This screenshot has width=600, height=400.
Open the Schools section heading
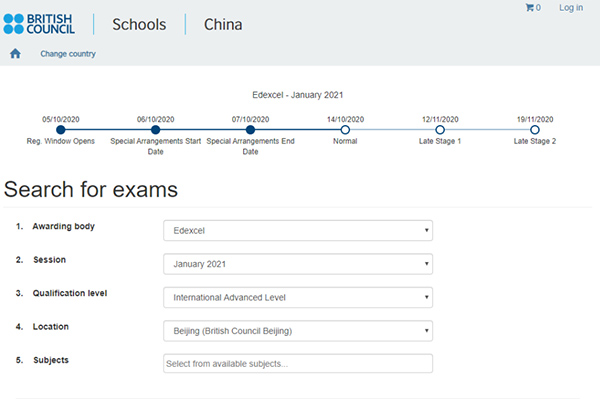[x=139, y=24]
